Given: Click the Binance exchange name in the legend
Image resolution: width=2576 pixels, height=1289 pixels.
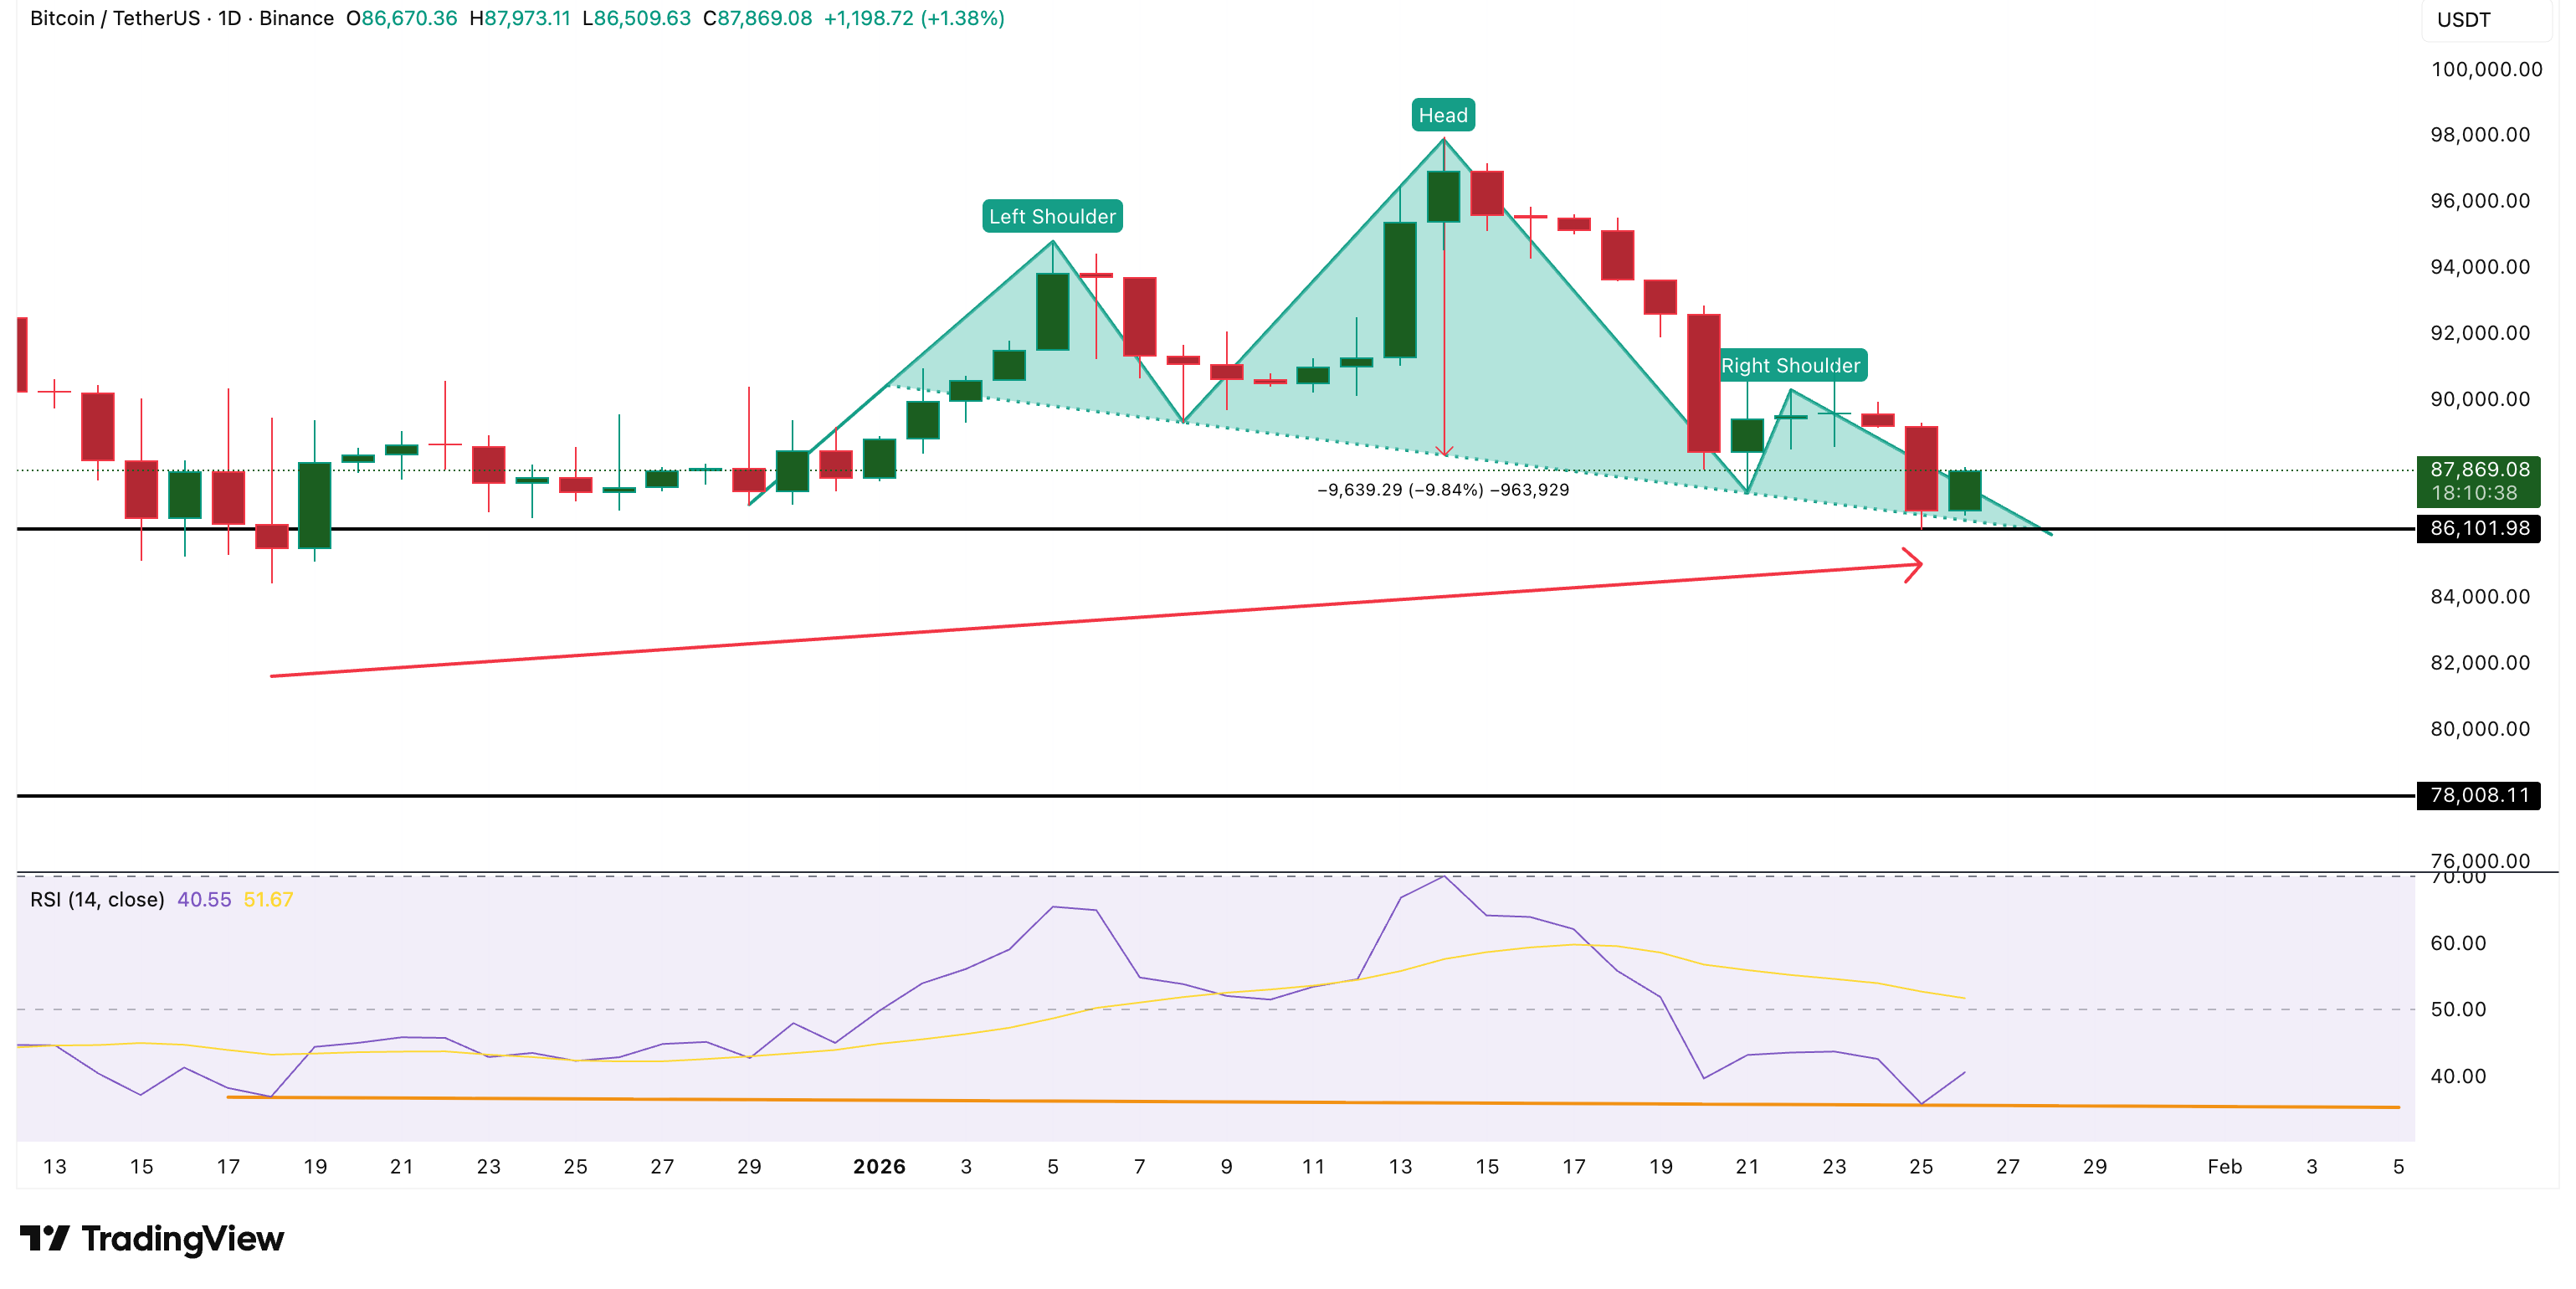Looking at the screenshot, I should (297, 18).
